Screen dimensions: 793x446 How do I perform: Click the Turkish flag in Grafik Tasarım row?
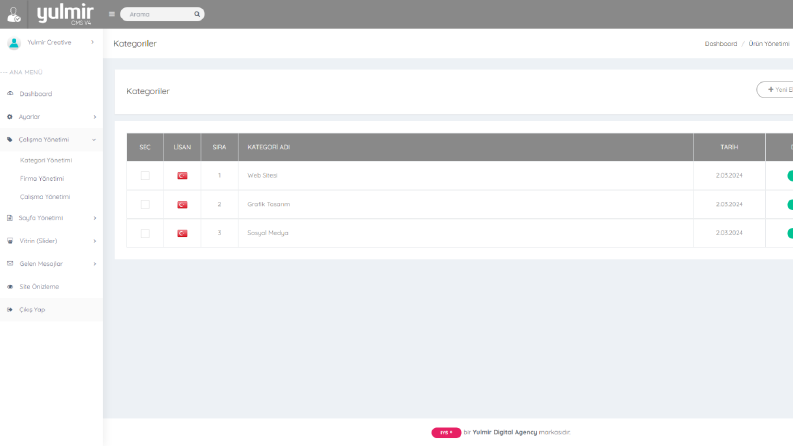[182, 204]
